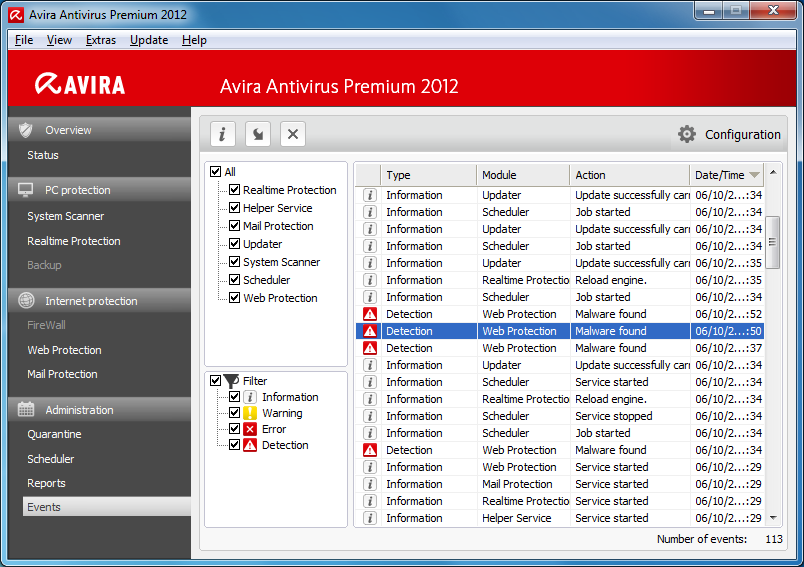Open the File menu
This screenshot has width=804, height=567.
(x=24, y=40)
